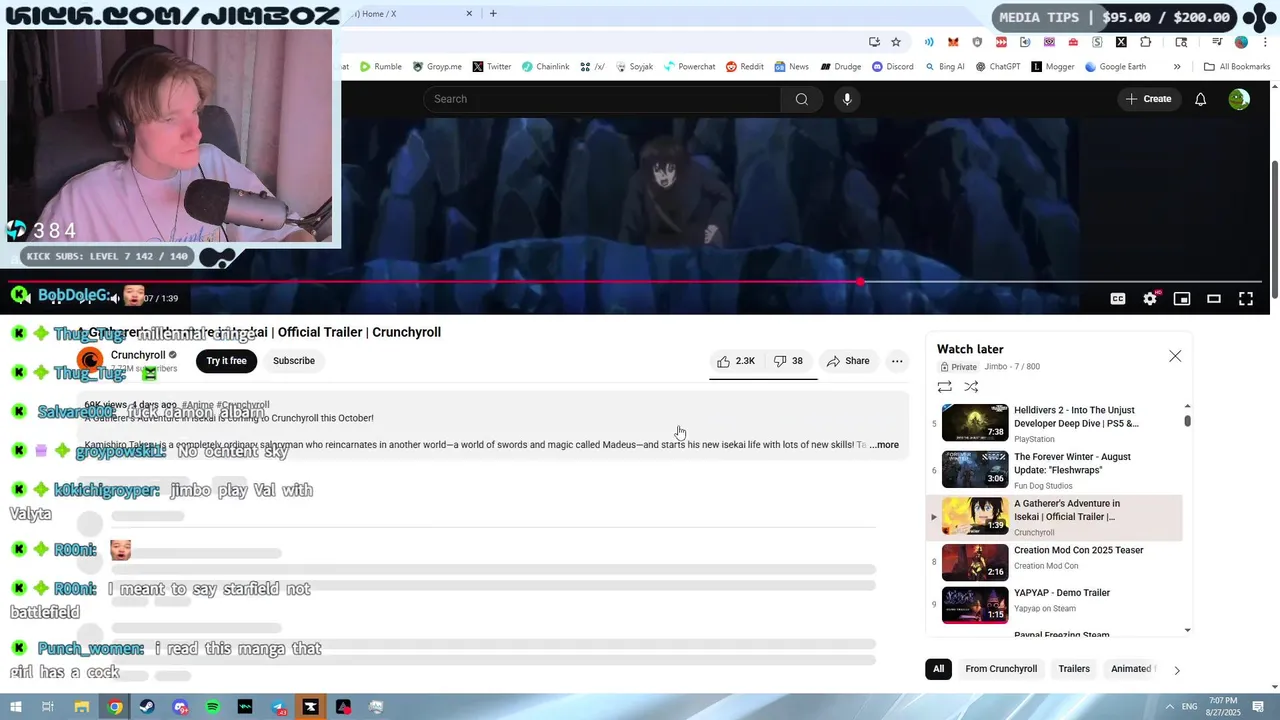Image resolution: width=1280 pixels, height=720 pixels.
Task: Play Helldivers 2 Deep Dive thumbnail
Action: (x=975, y=421)
